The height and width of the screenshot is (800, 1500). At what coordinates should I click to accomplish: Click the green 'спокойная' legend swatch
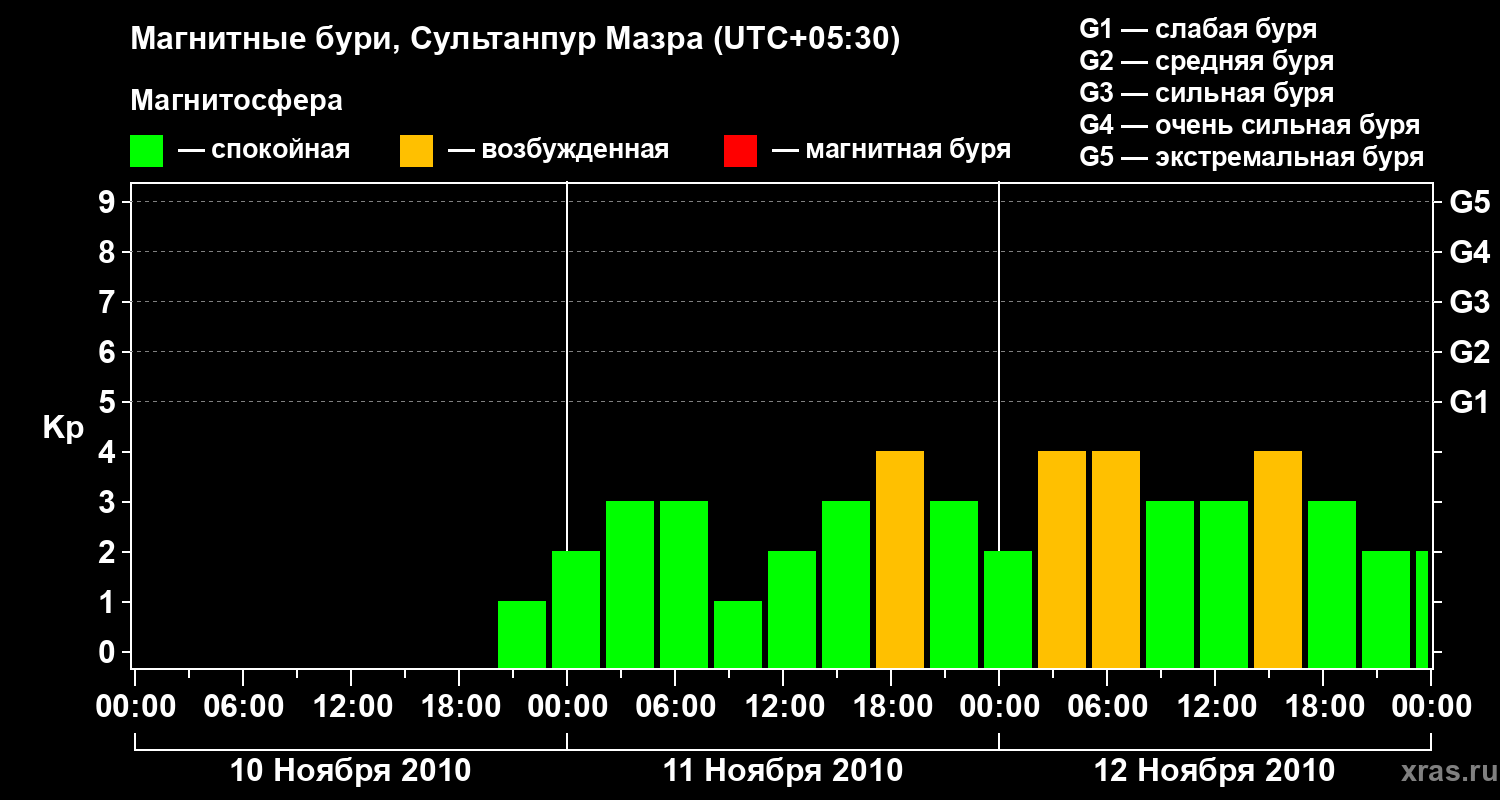[146, 151]
